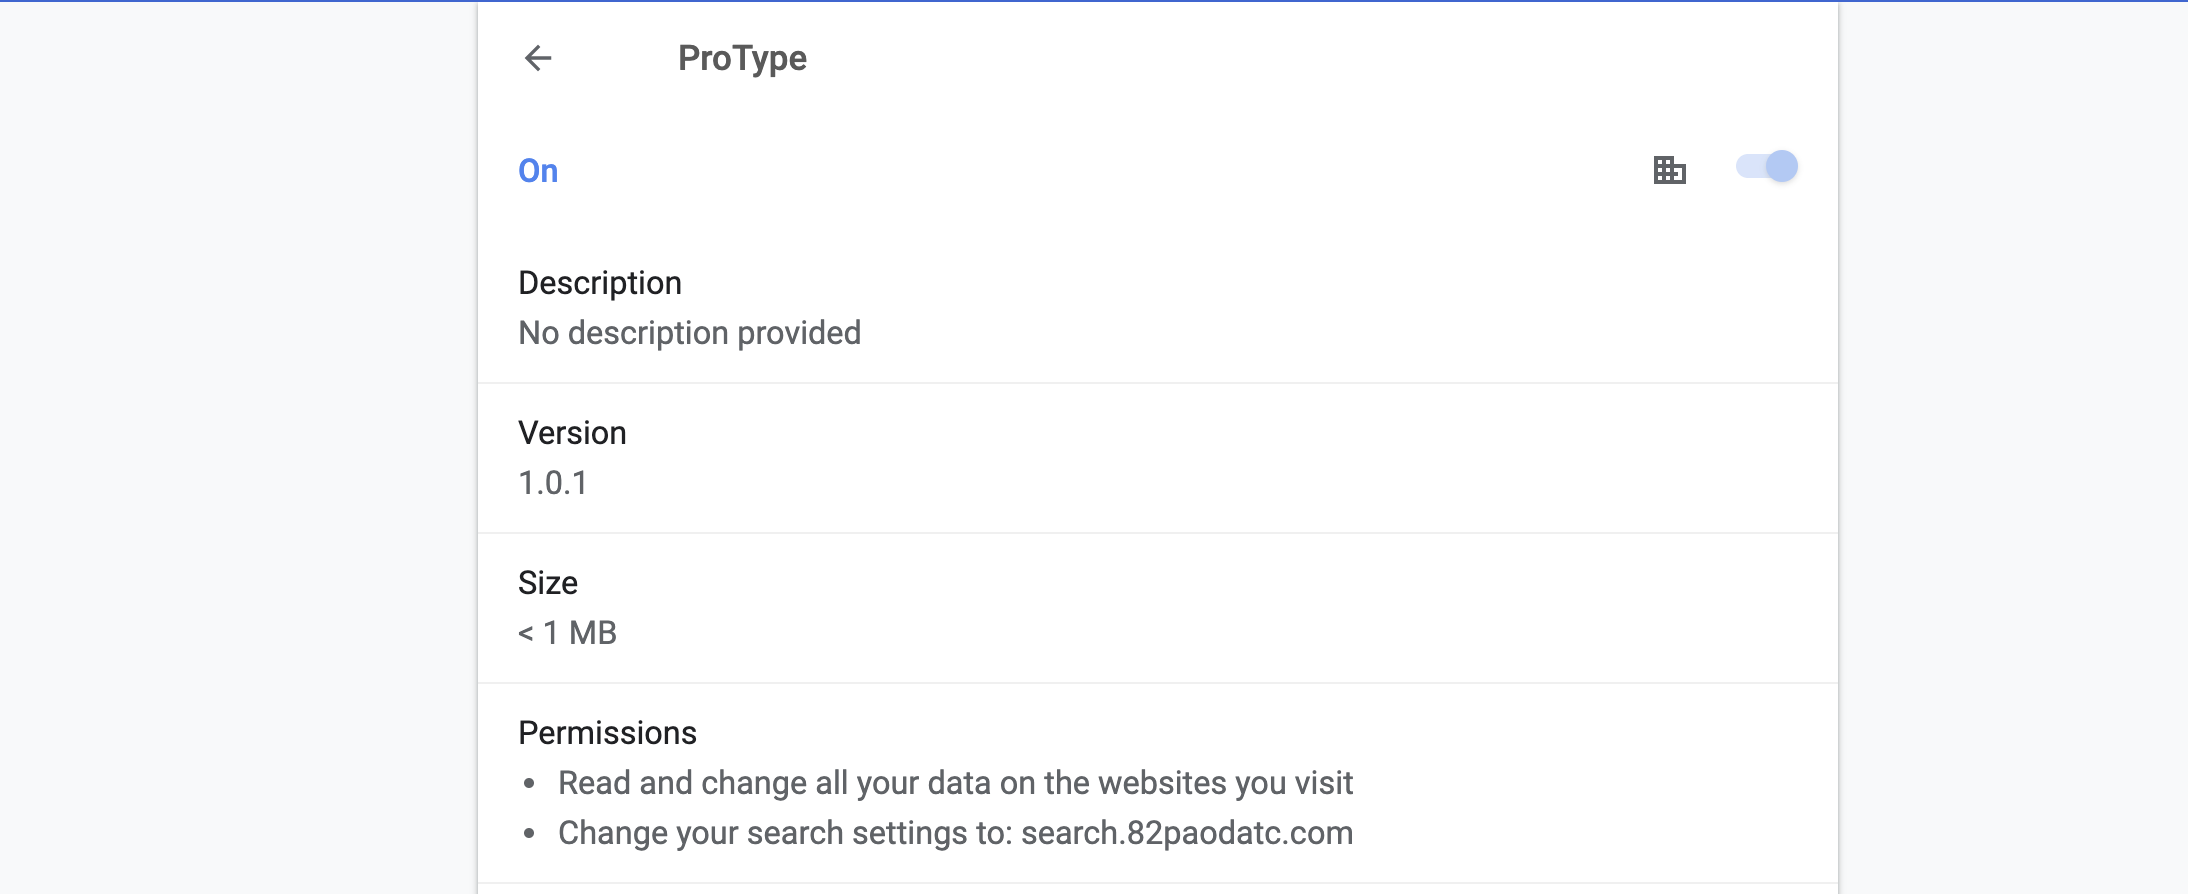2188x894 pixels.
Task: Click the managed-by-organization building icon
Action: click(1669, 170)
